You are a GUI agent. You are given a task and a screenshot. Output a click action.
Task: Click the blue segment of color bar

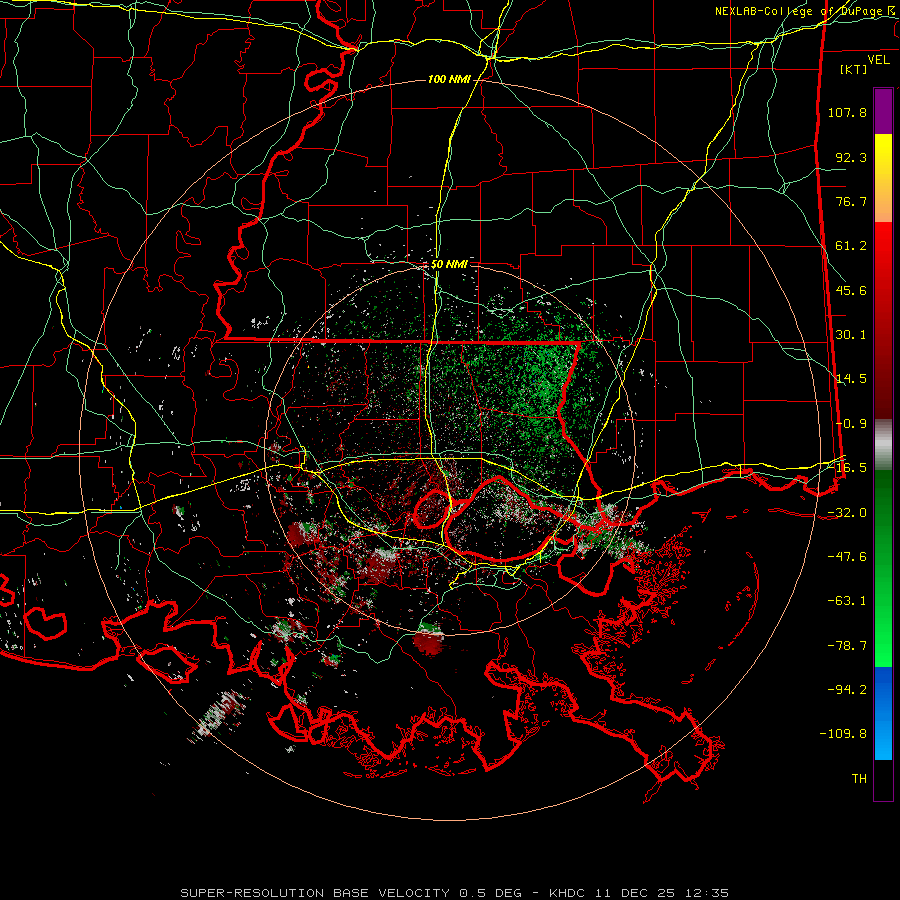[883, 713]
